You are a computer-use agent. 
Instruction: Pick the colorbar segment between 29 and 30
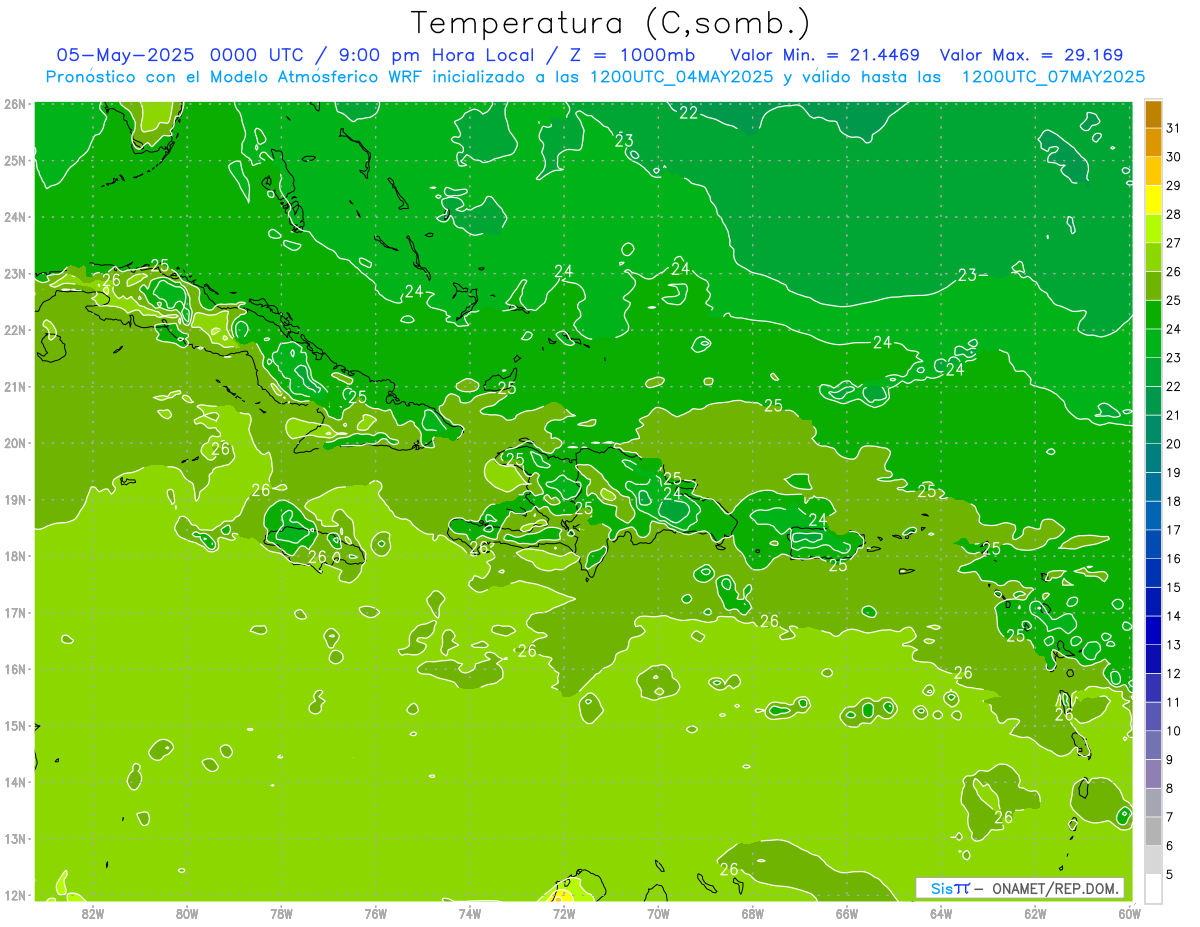tap(1153, 171)
